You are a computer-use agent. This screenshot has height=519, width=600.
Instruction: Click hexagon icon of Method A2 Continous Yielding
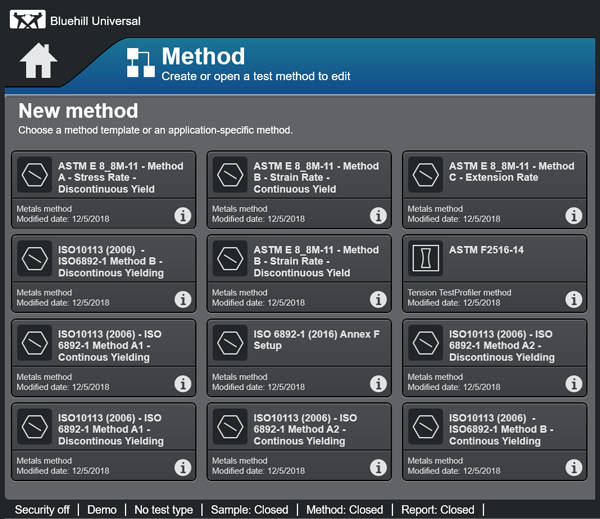tap(230, 426)
